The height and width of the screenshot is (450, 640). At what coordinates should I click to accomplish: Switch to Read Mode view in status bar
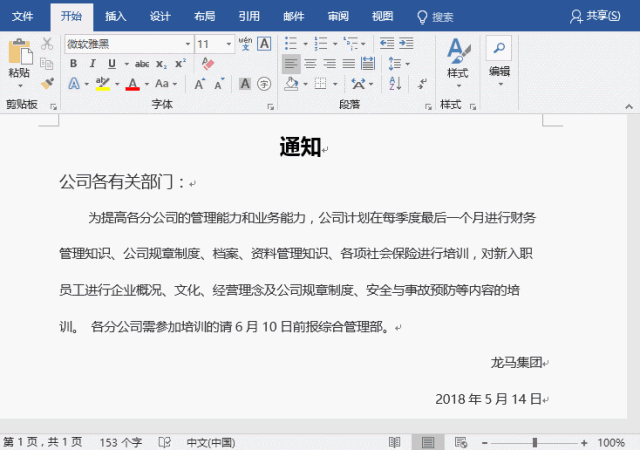click(395, 442)
